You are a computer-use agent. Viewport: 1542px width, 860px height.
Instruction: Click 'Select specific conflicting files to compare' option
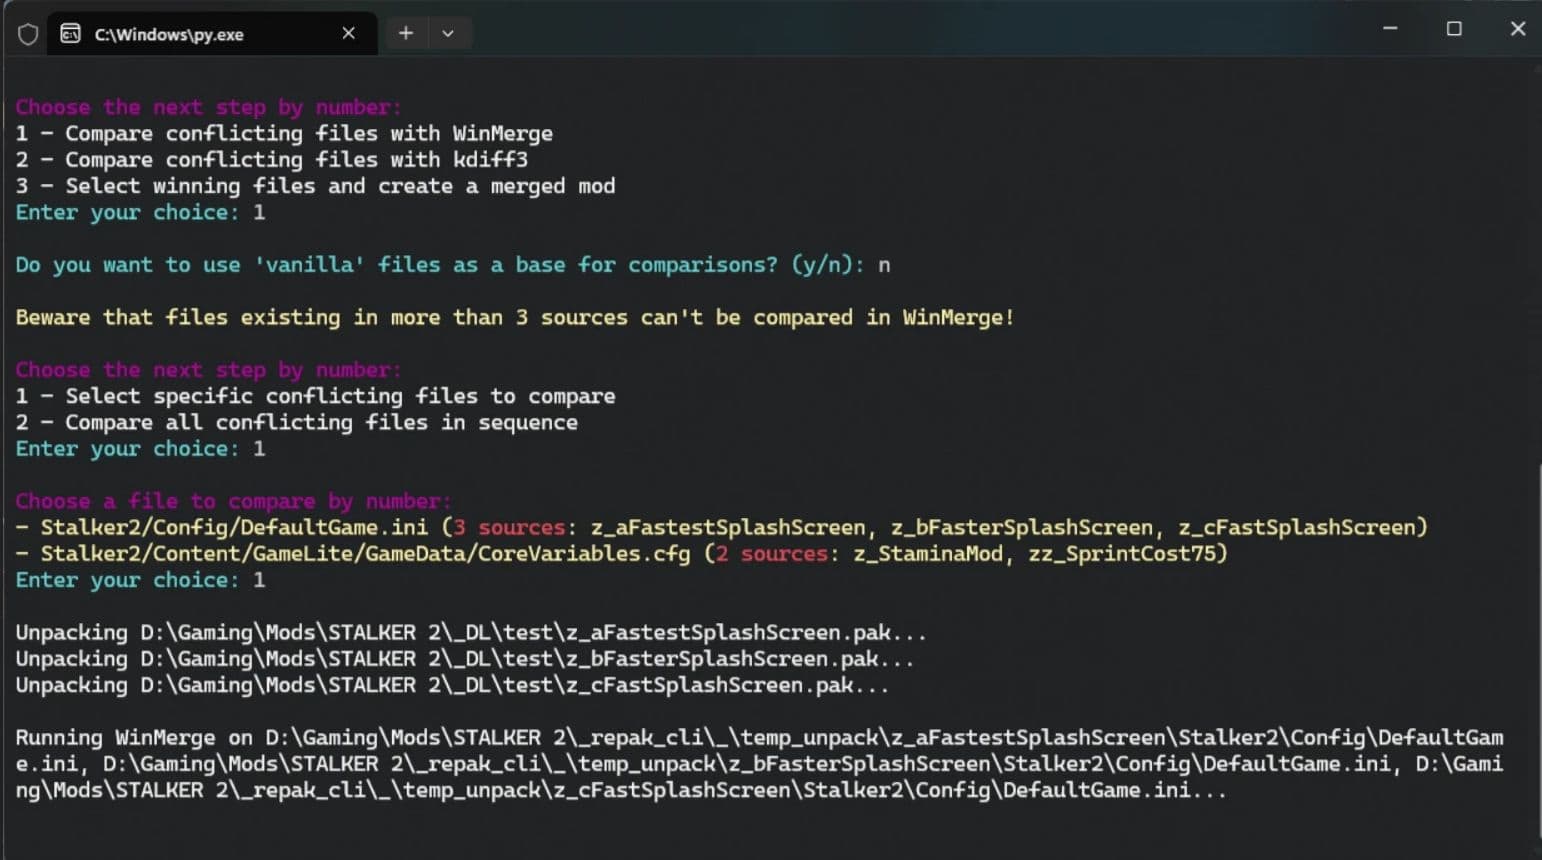[x=315, y=396]
